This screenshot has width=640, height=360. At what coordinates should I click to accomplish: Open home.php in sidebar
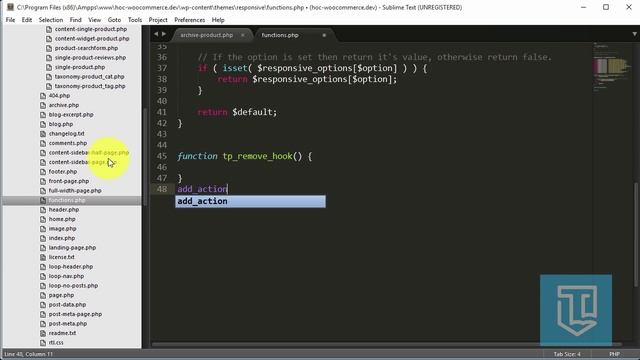tap(62, 219)
